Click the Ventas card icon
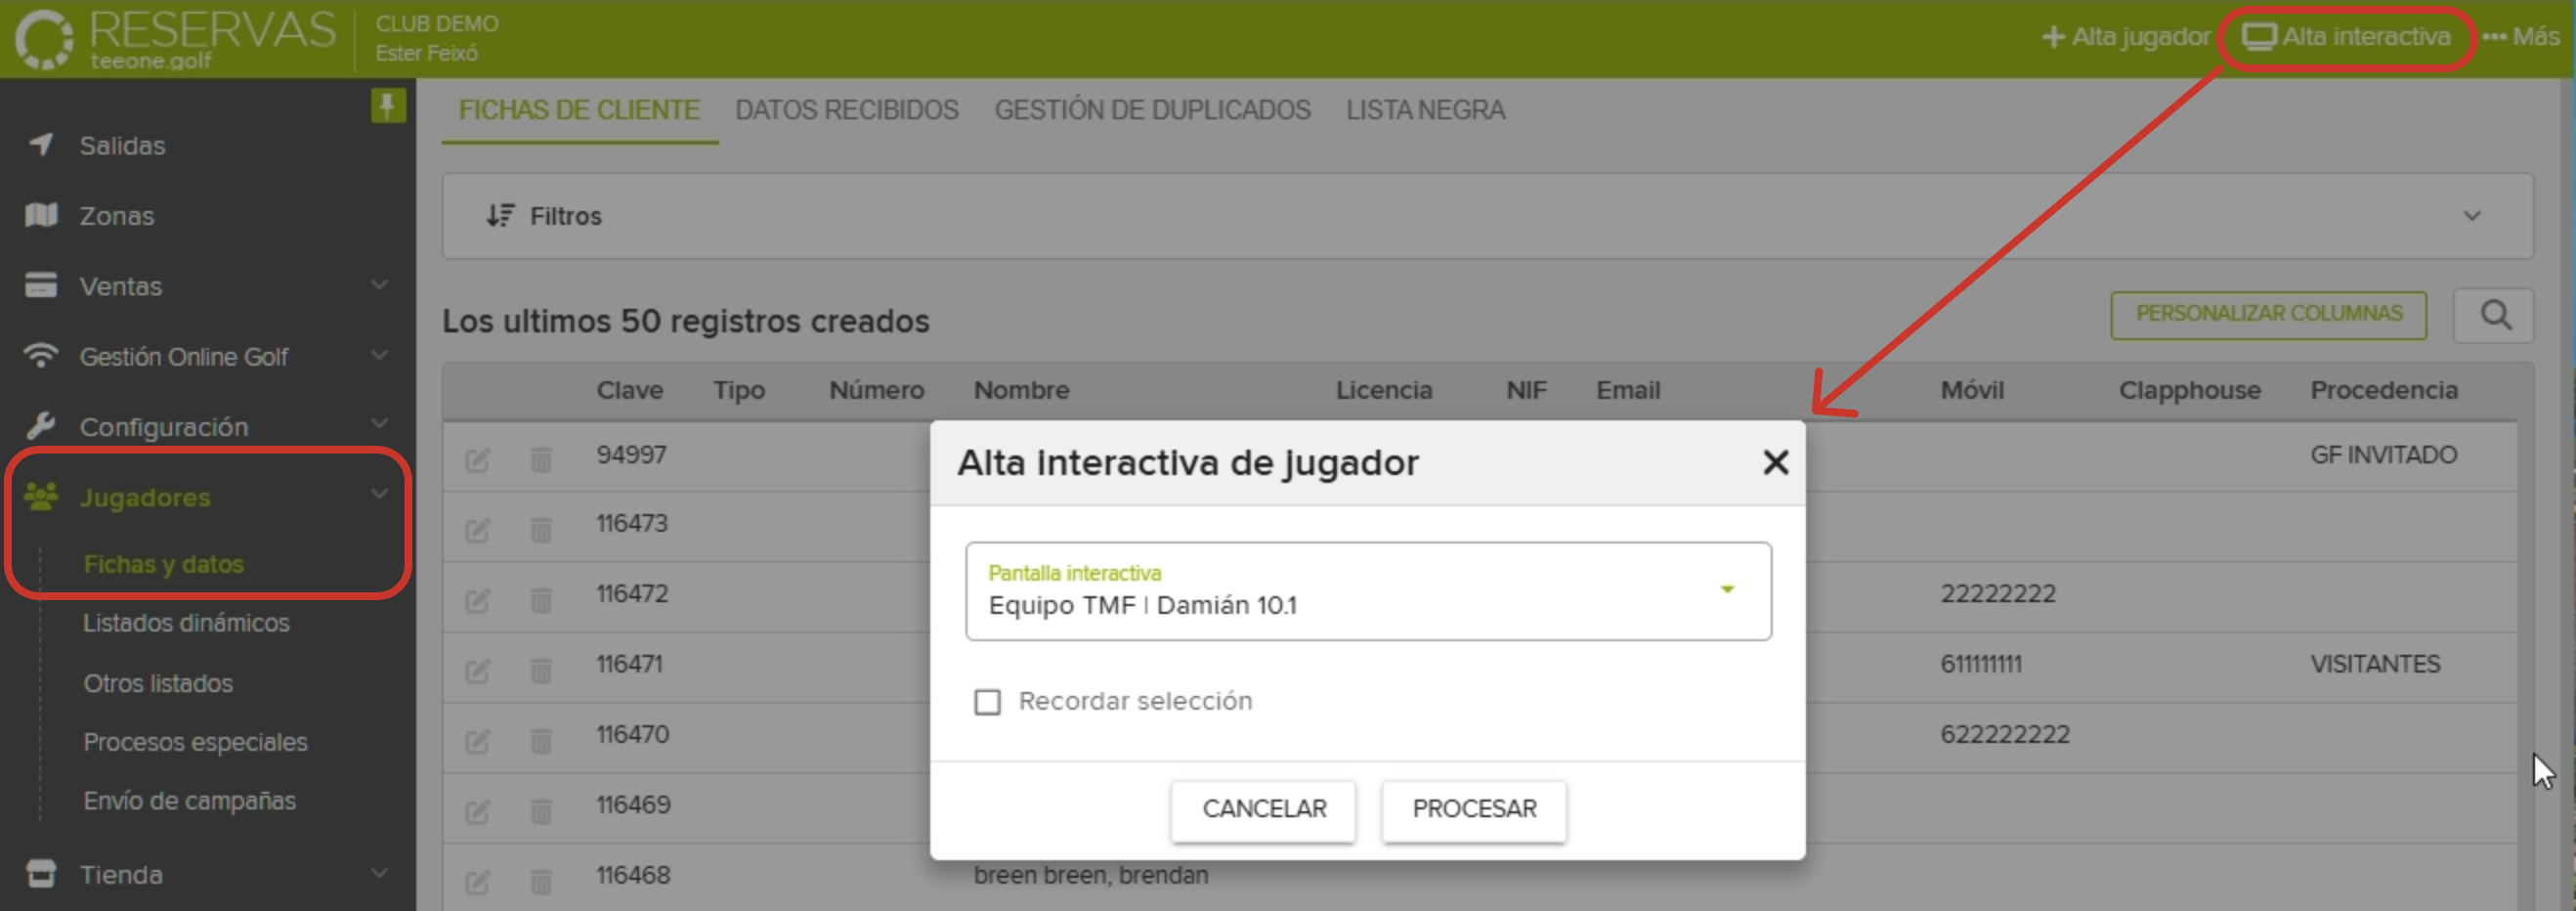This screenshot has width=2576, height=911. pyautogui.click(x=41, y=284)
